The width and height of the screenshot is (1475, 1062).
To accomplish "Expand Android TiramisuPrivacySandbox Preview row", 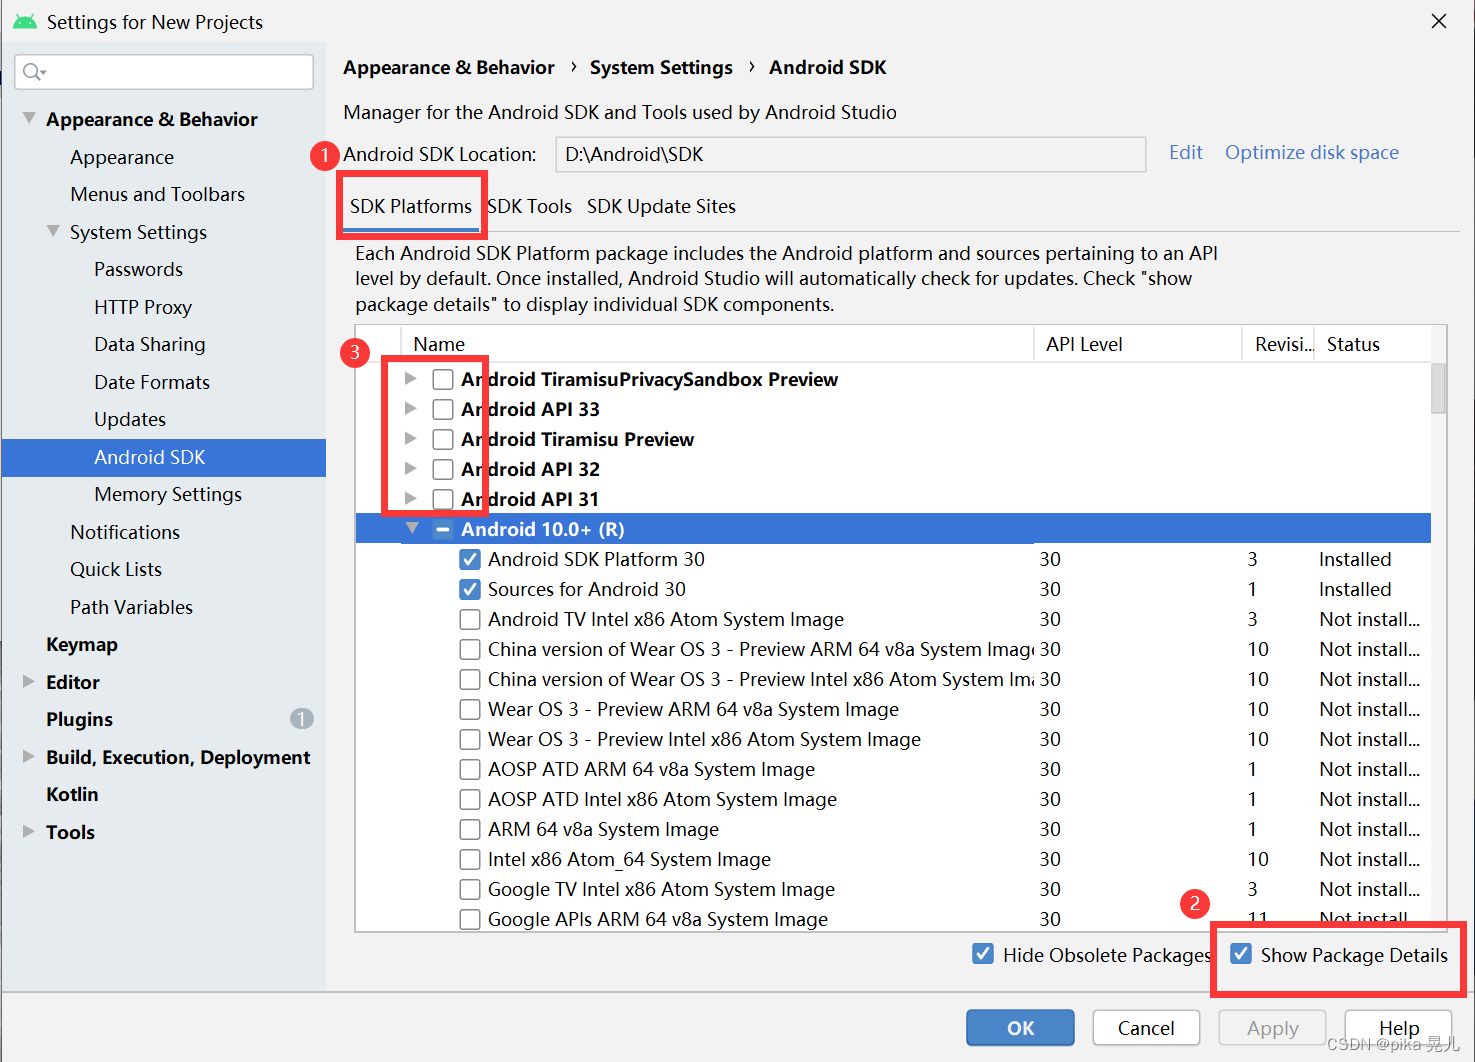I will click(410, 379).
